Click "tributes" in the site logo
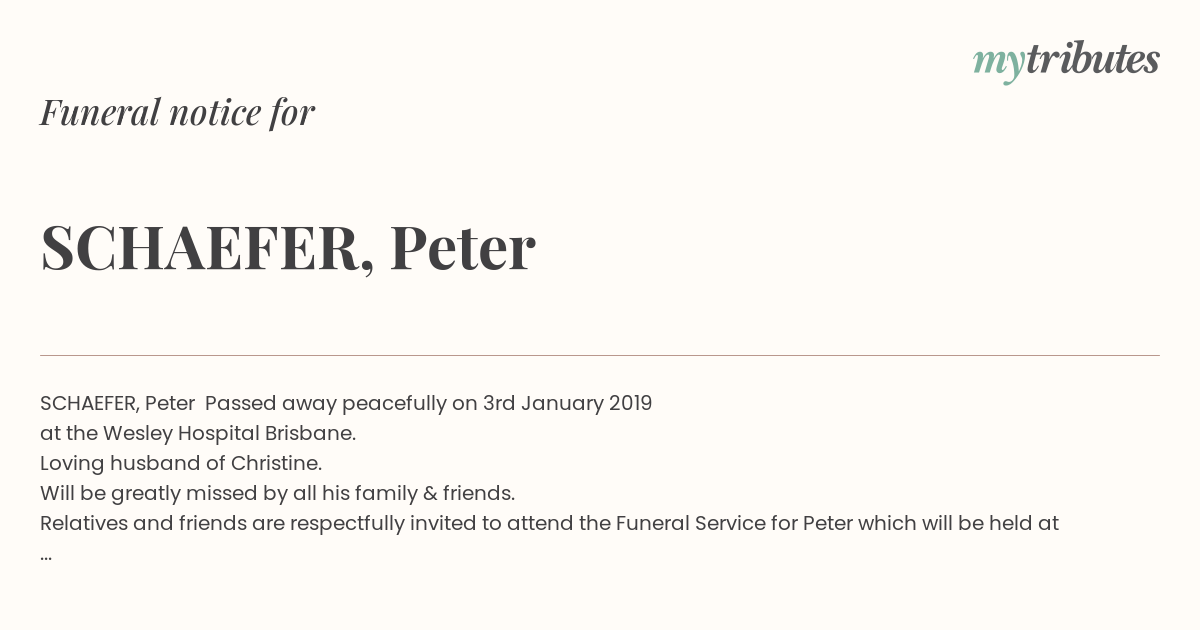 (x=1093, y=59)
